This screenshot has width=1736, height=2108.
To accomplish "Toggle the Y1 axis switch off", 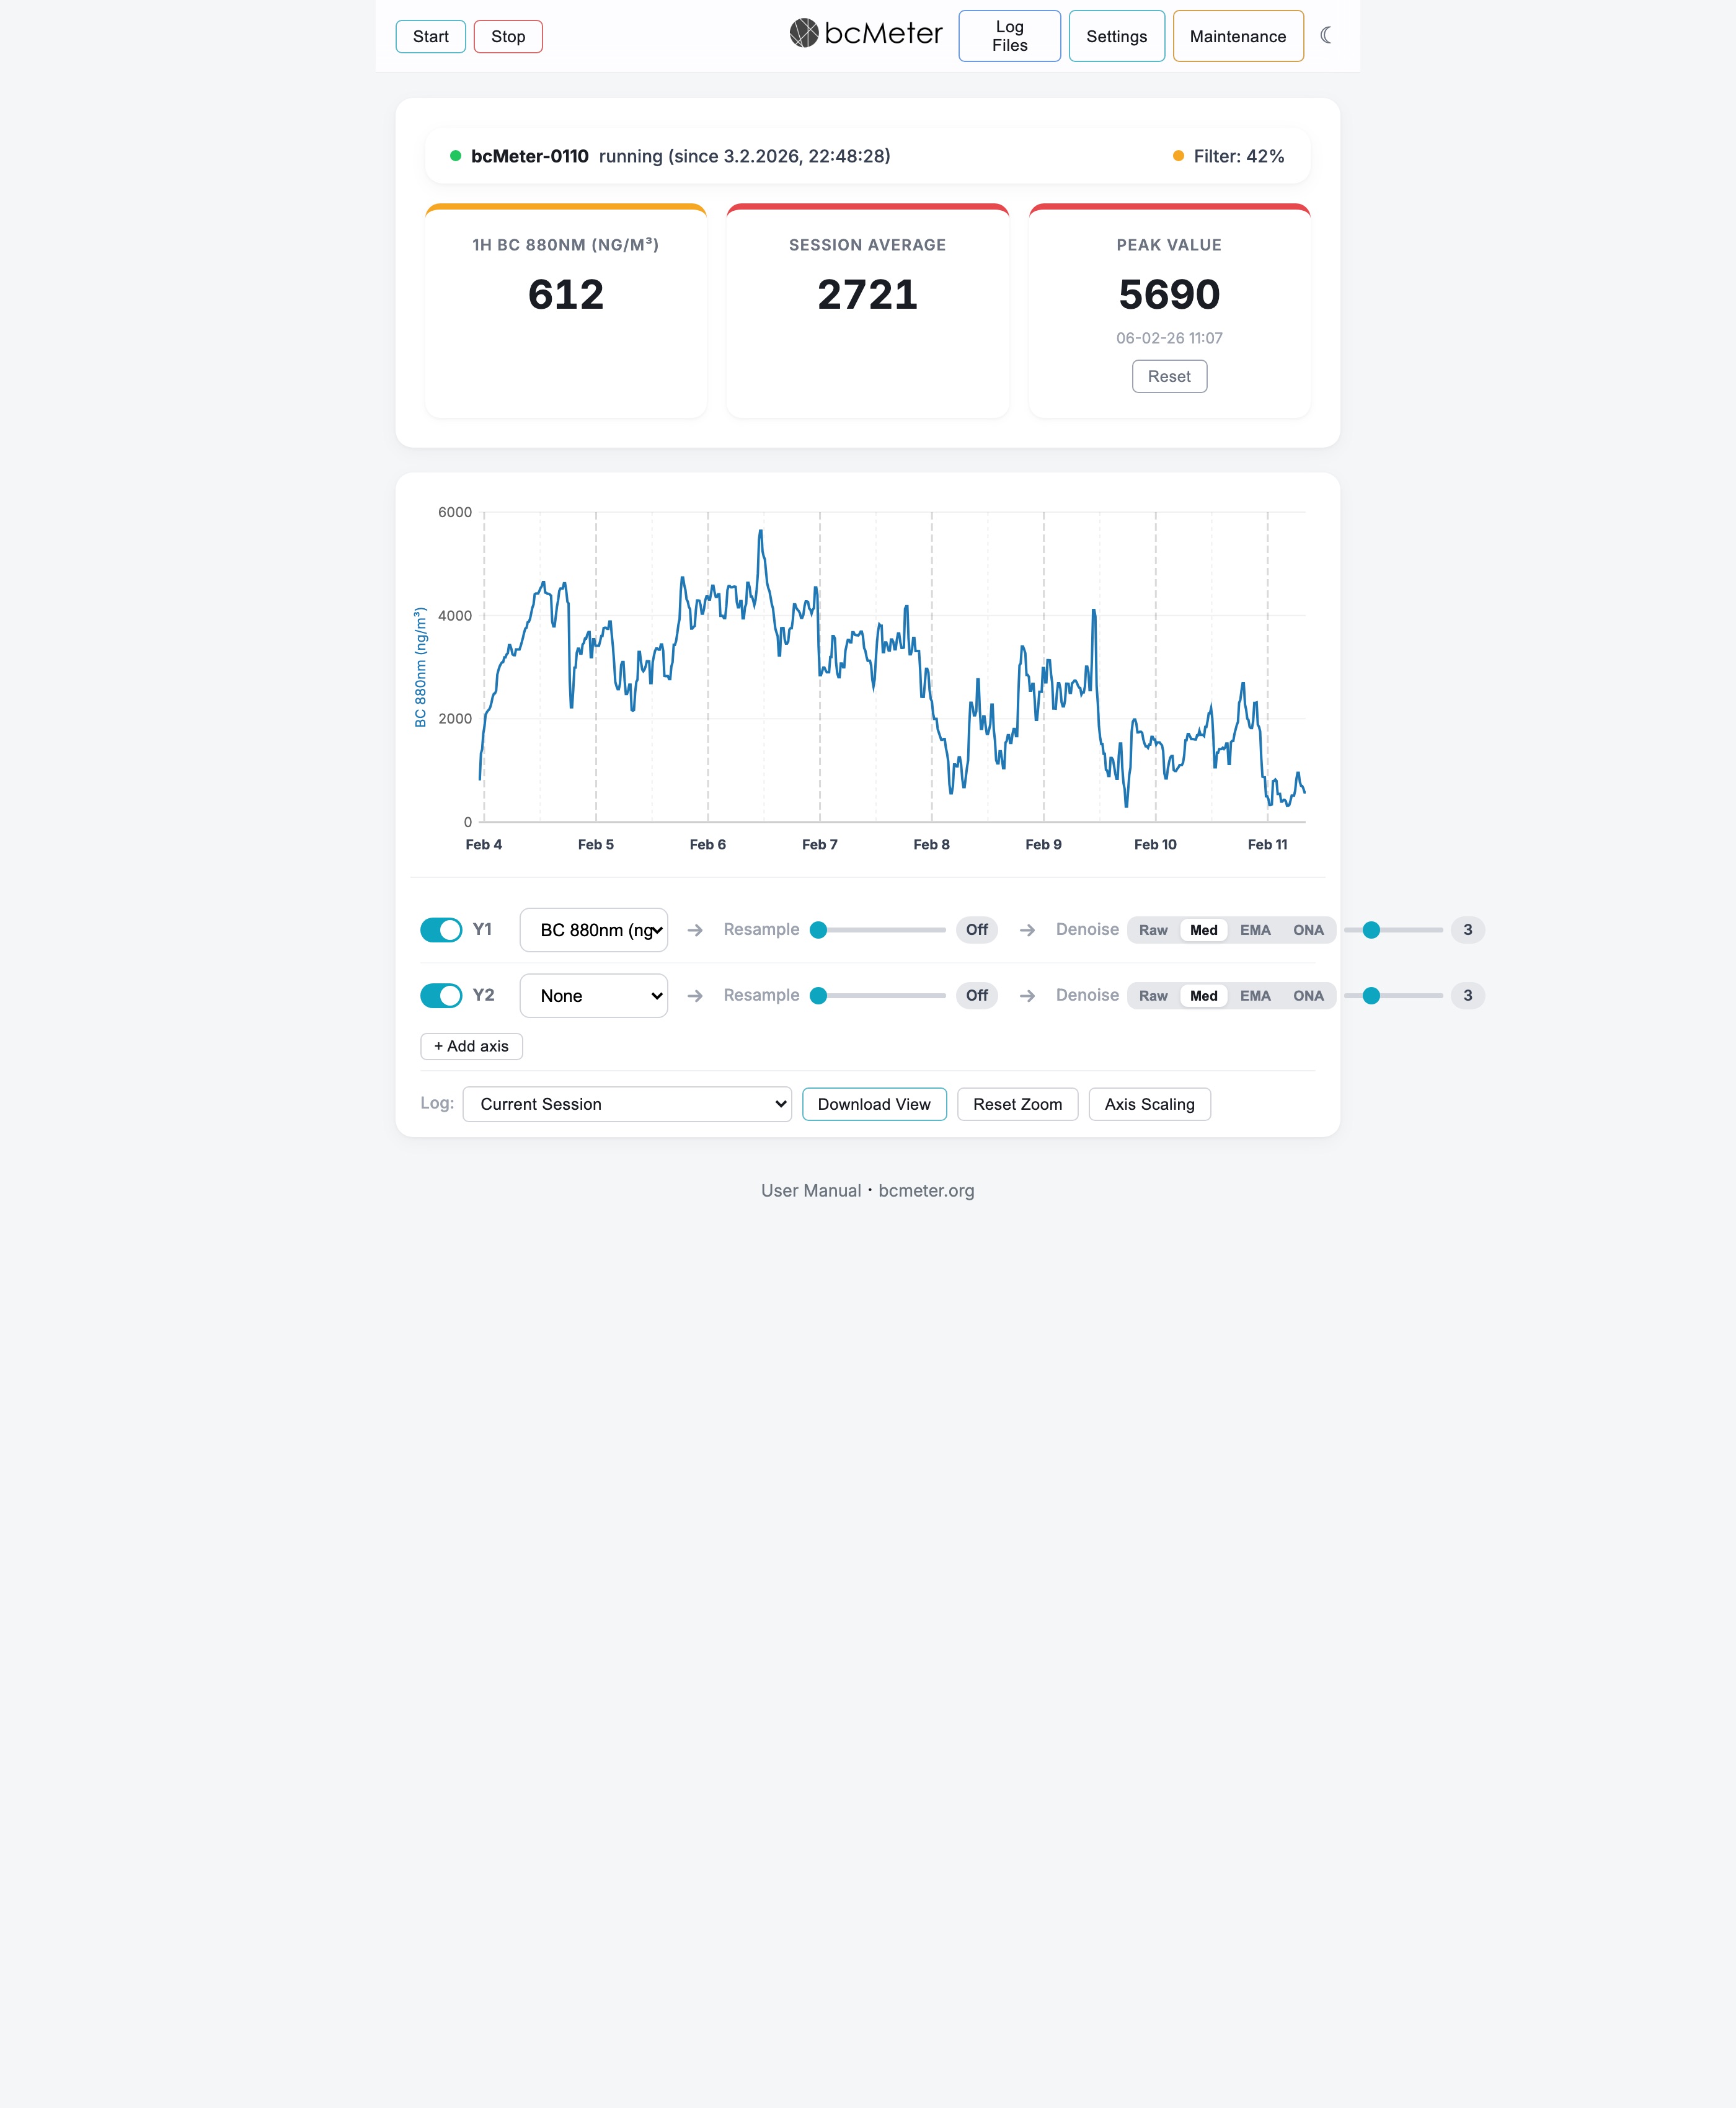I will 441,930.
